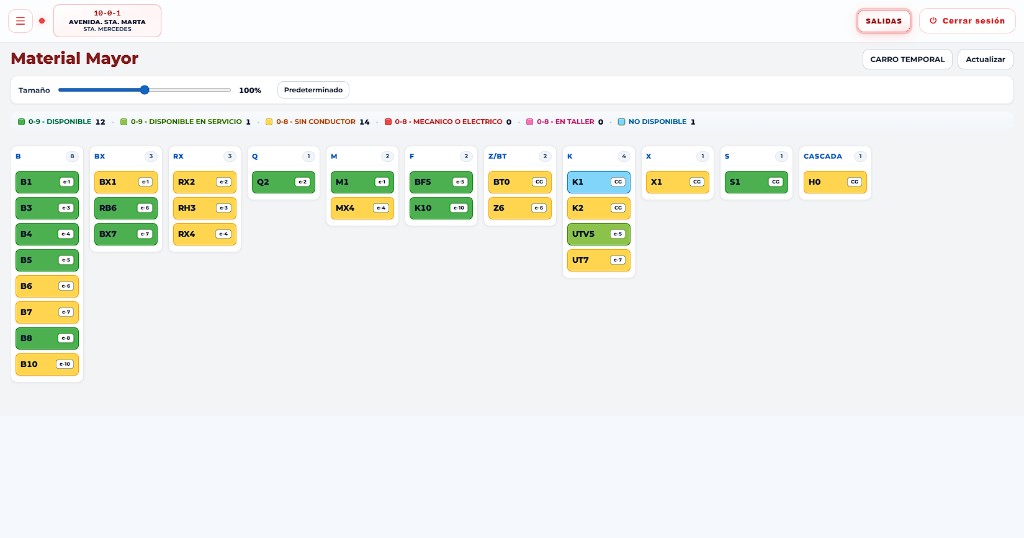Select the blue NO DISPONIBLE legend swatch
The image size is (1024, 538).
pos(622,121)
